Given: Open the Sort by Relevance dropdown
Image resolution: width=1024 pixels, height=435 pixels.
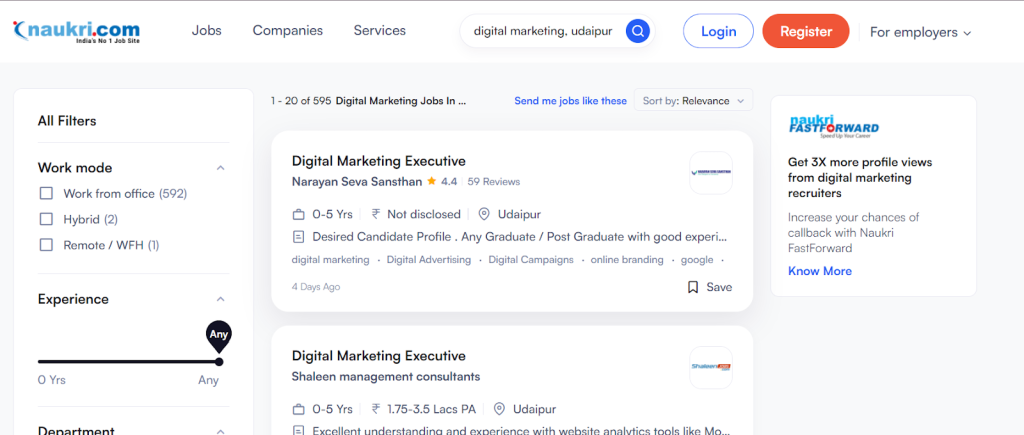Looking at the screenshot, I should click(694, 101).
